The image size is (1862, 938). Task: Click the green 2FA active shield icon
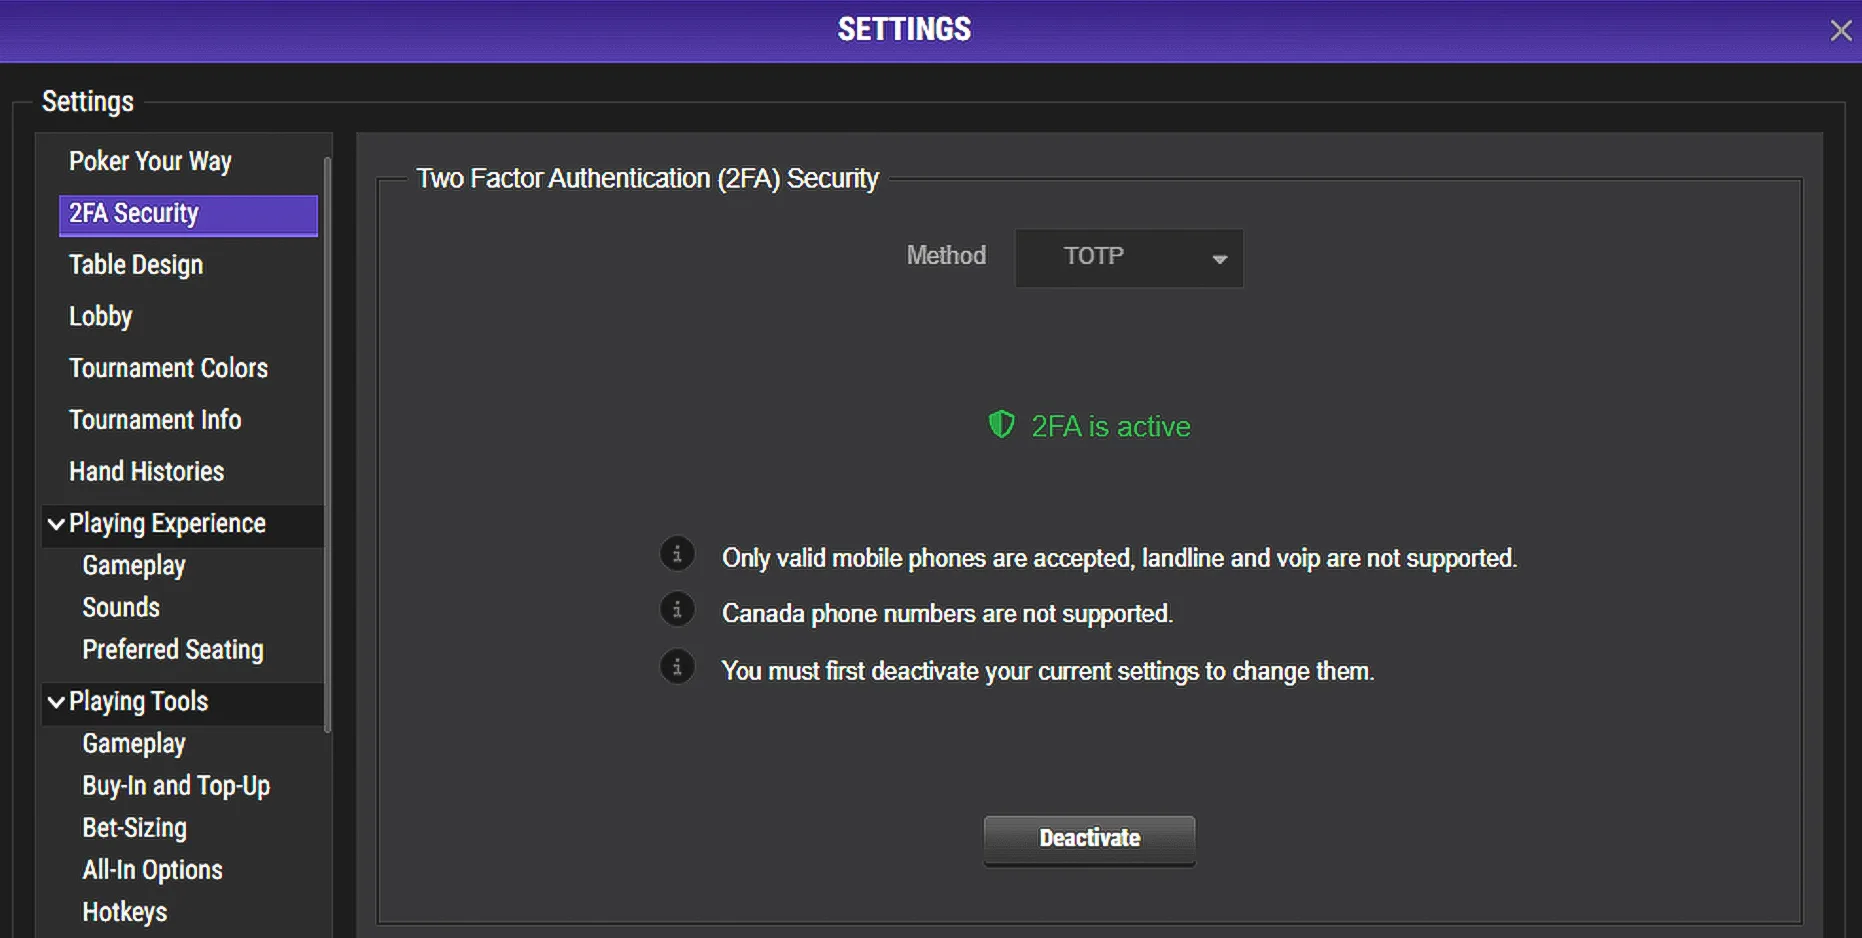[1001, 425]
